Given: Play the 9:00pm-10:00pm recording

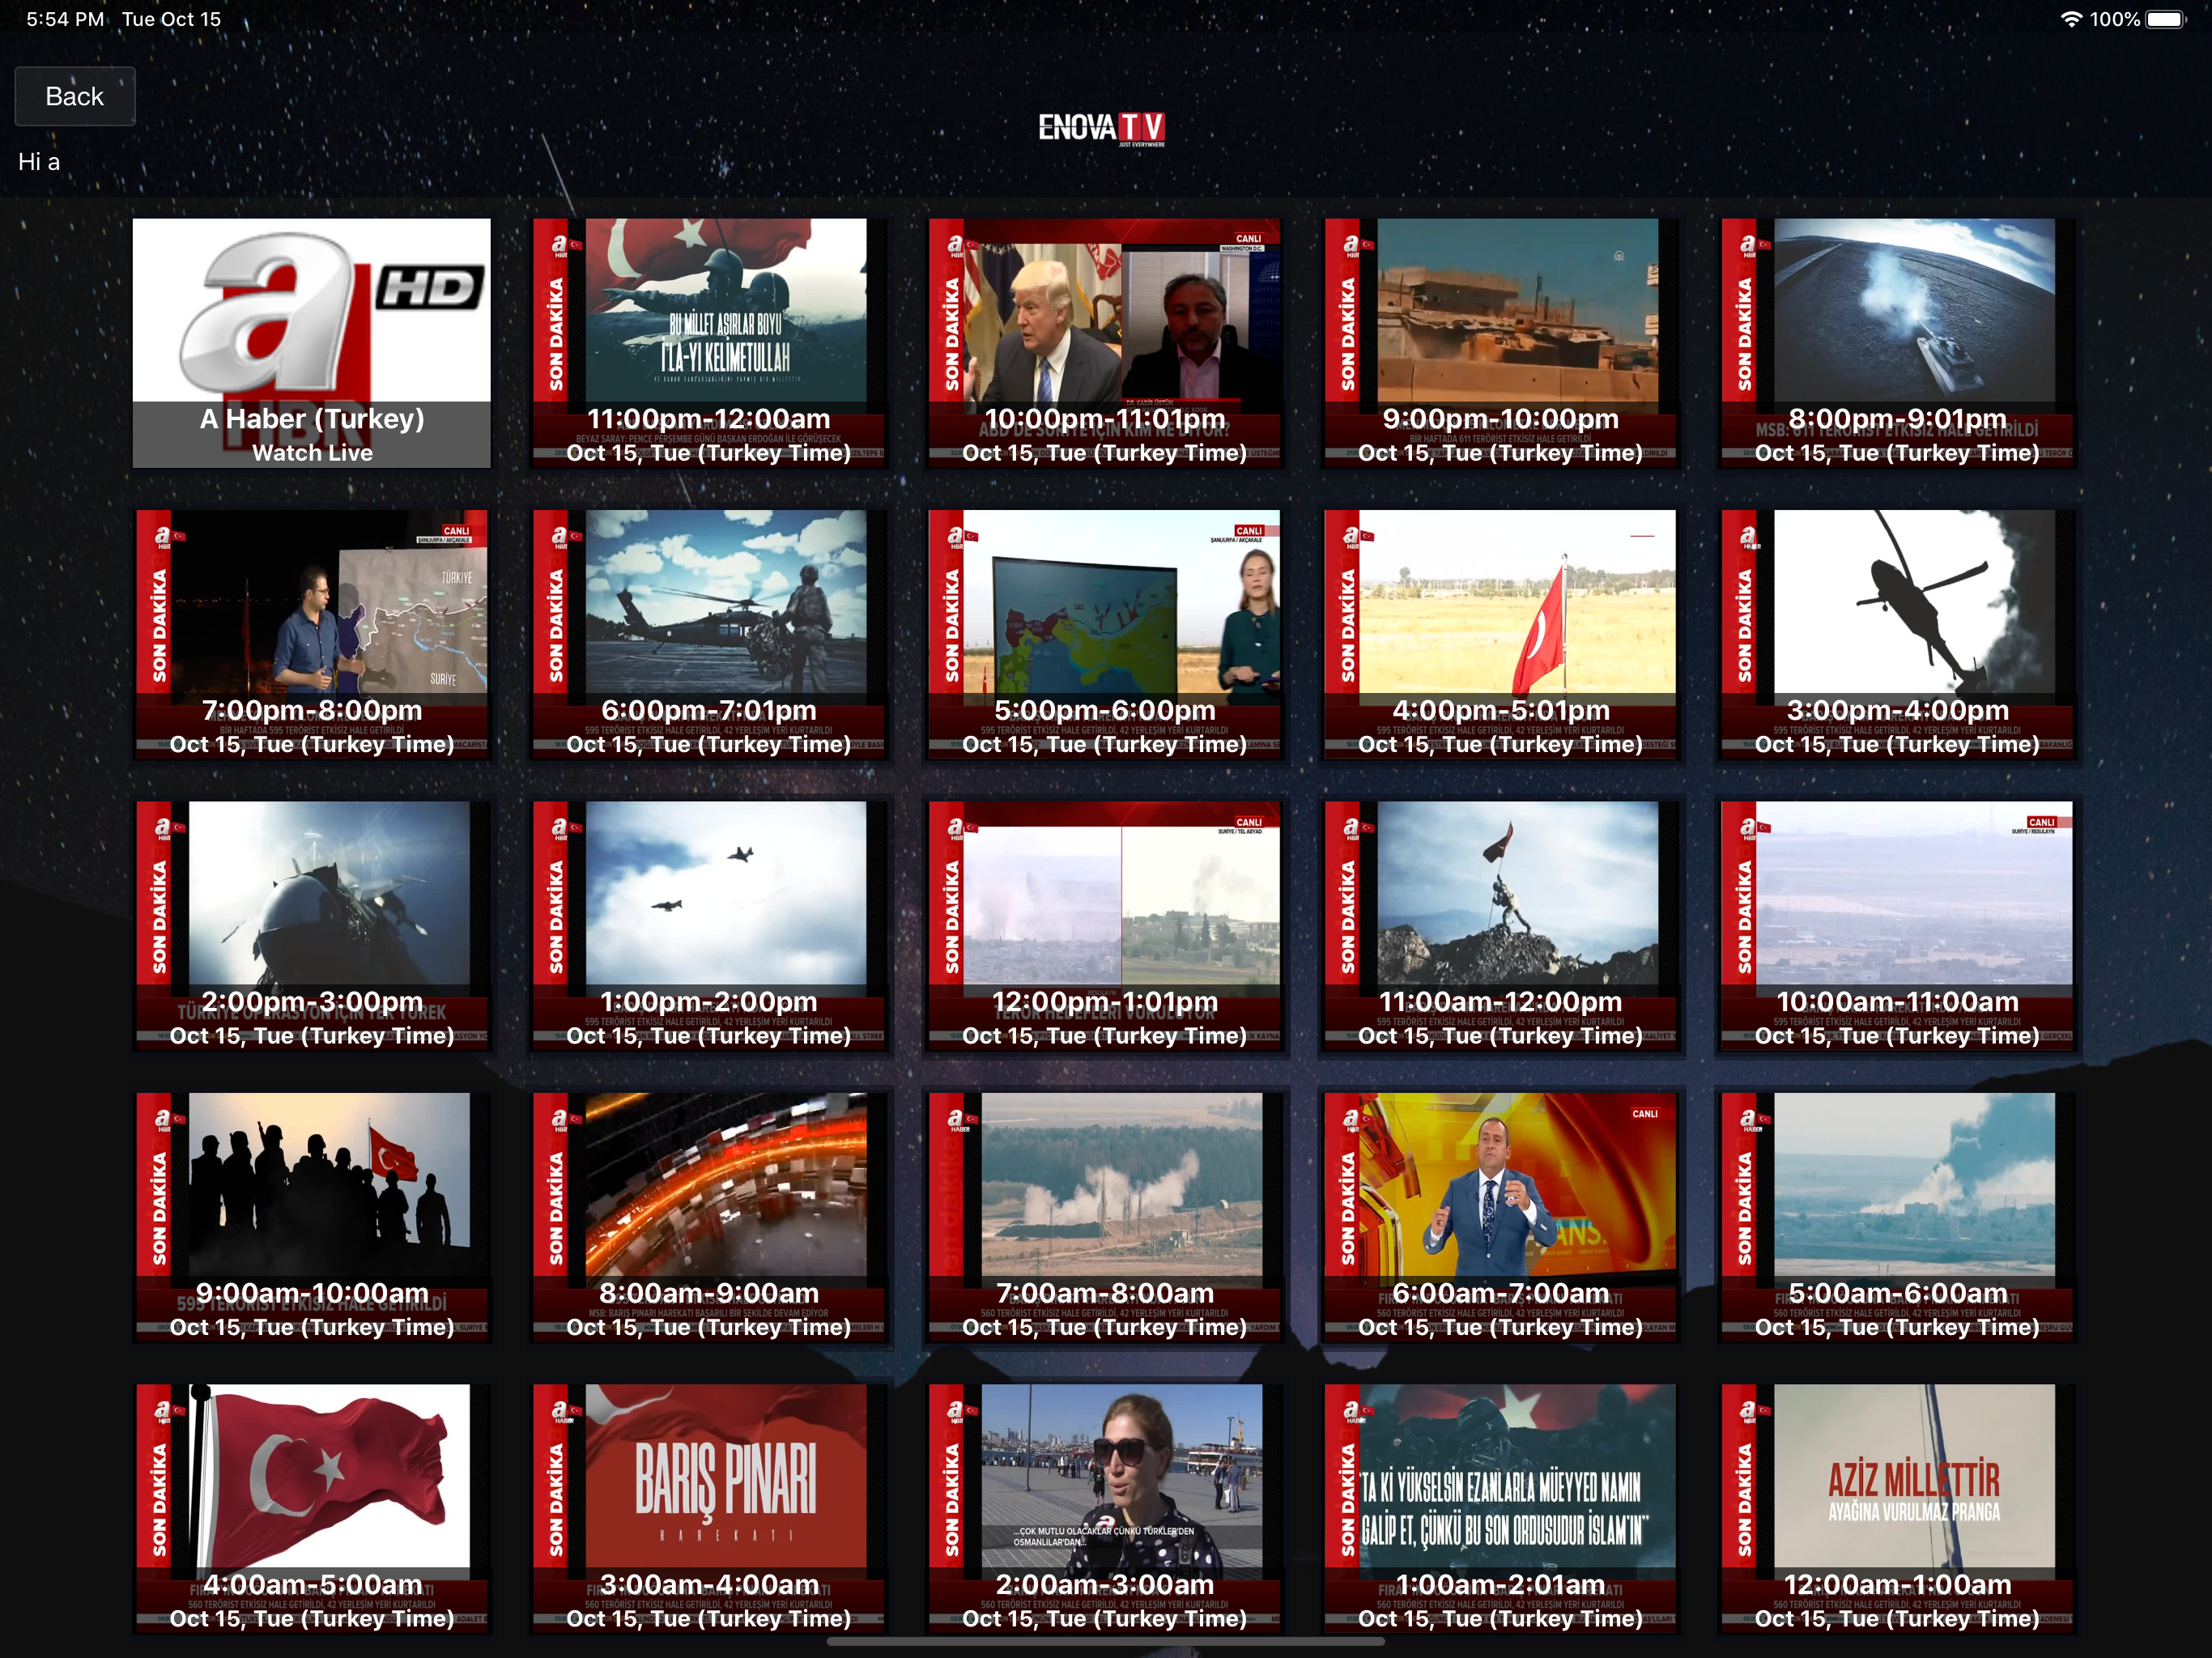Looking at the screenshot, I should [x=1500, y=343].
